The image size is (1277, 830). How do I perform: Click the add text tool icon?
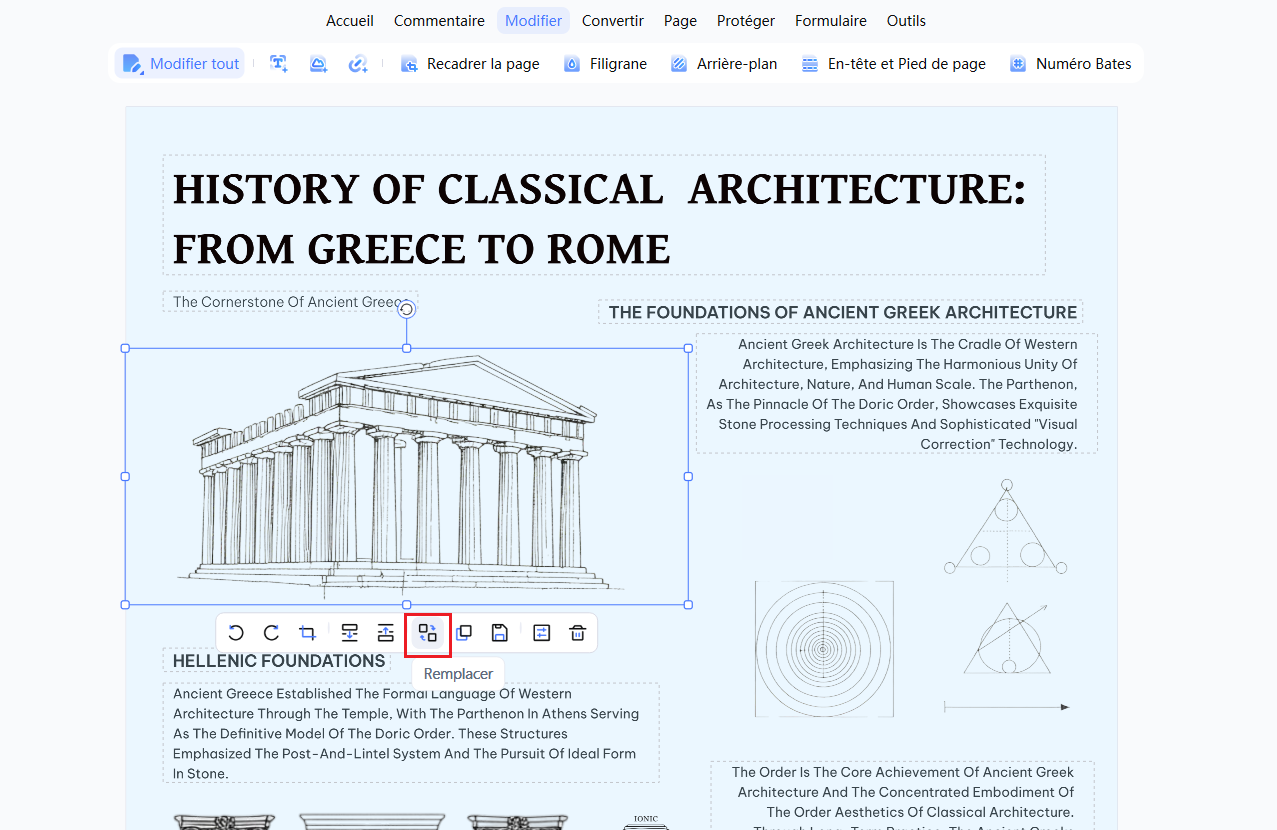point(279,64)
